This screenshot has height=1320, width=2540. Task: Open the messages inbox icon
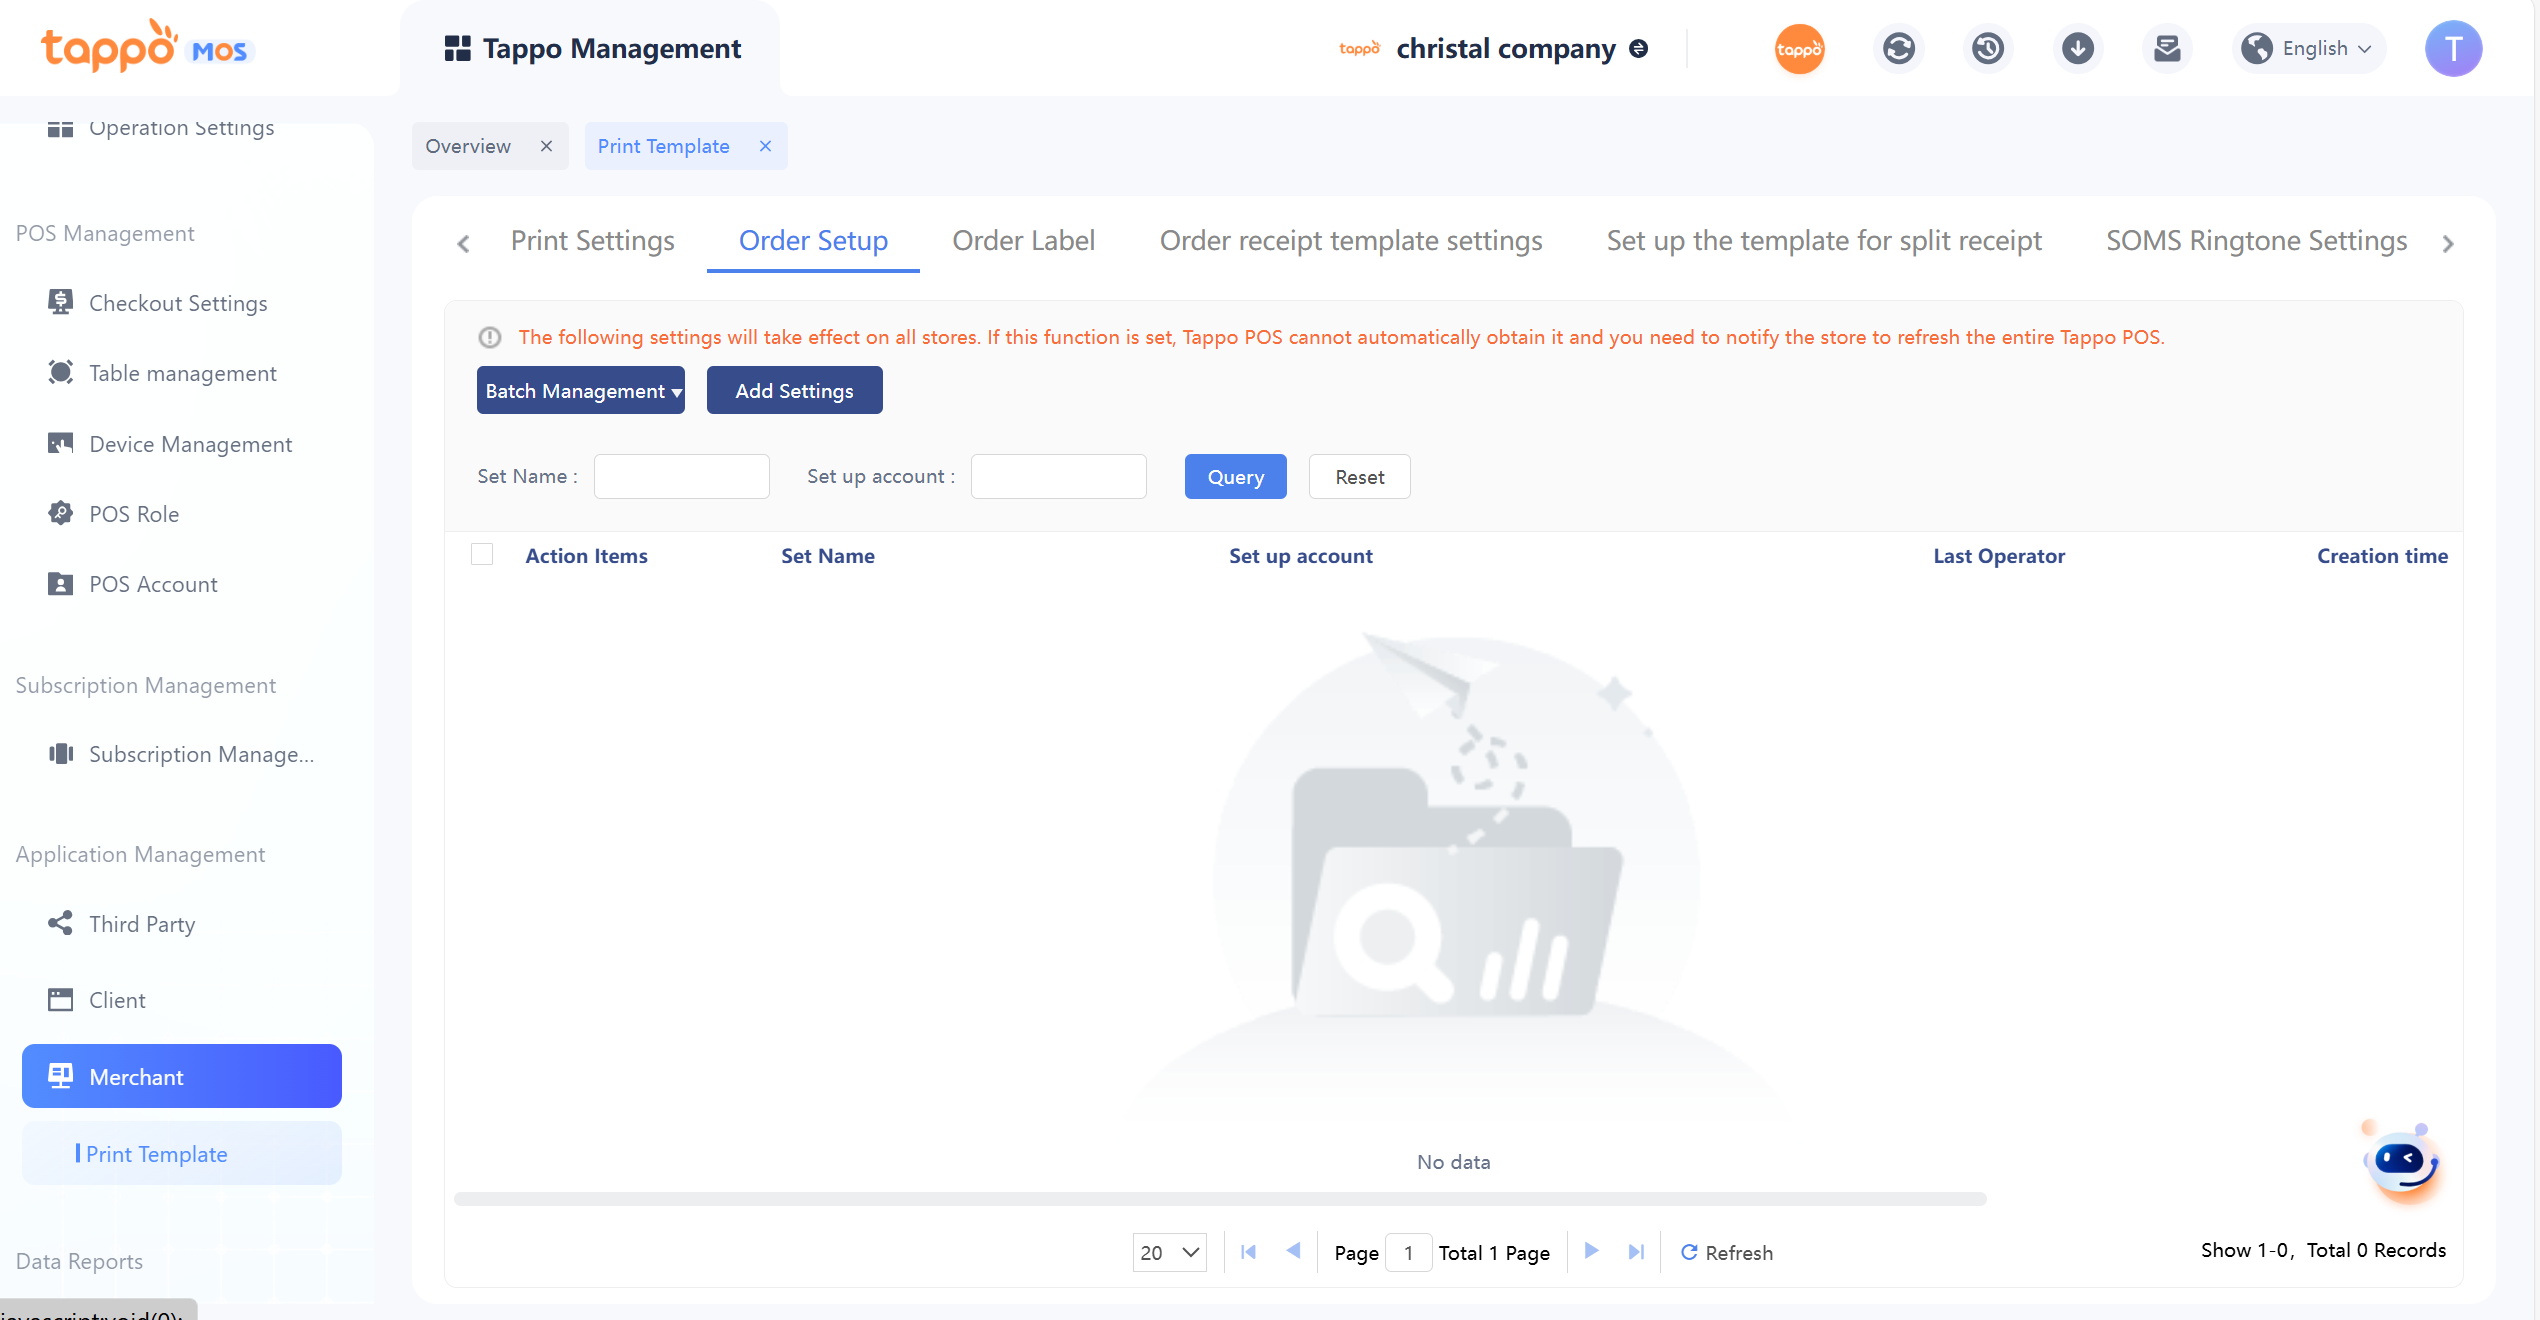point(2166,48)
